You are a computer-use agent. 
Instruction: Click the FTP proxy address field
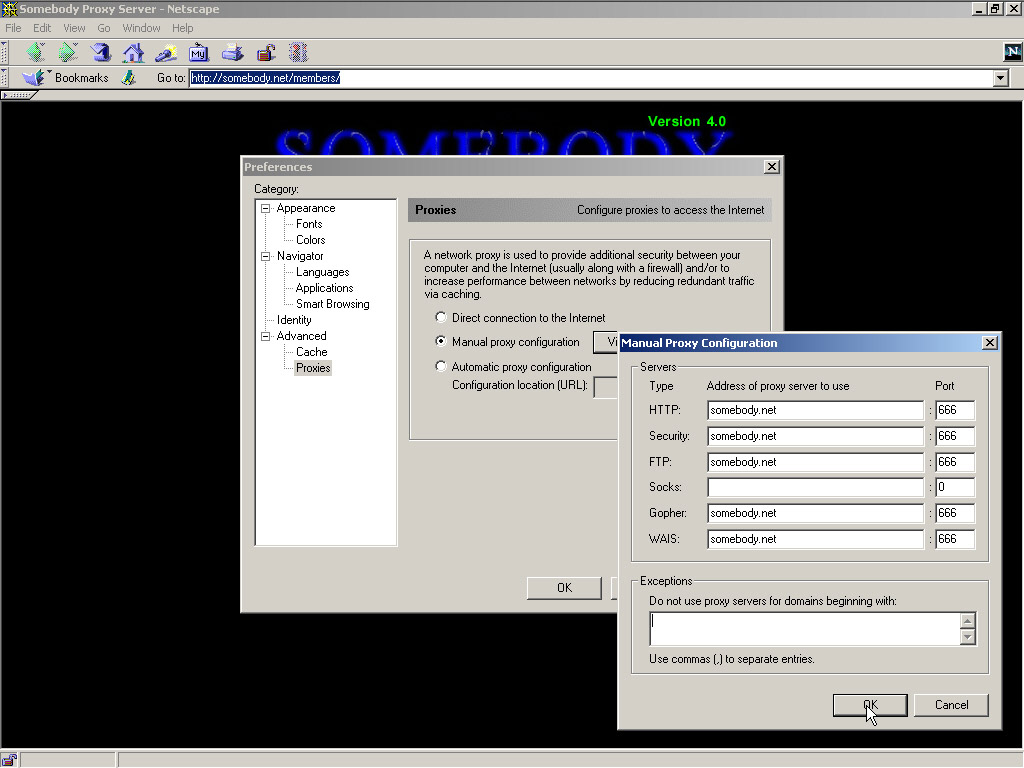tap(815, 462)
